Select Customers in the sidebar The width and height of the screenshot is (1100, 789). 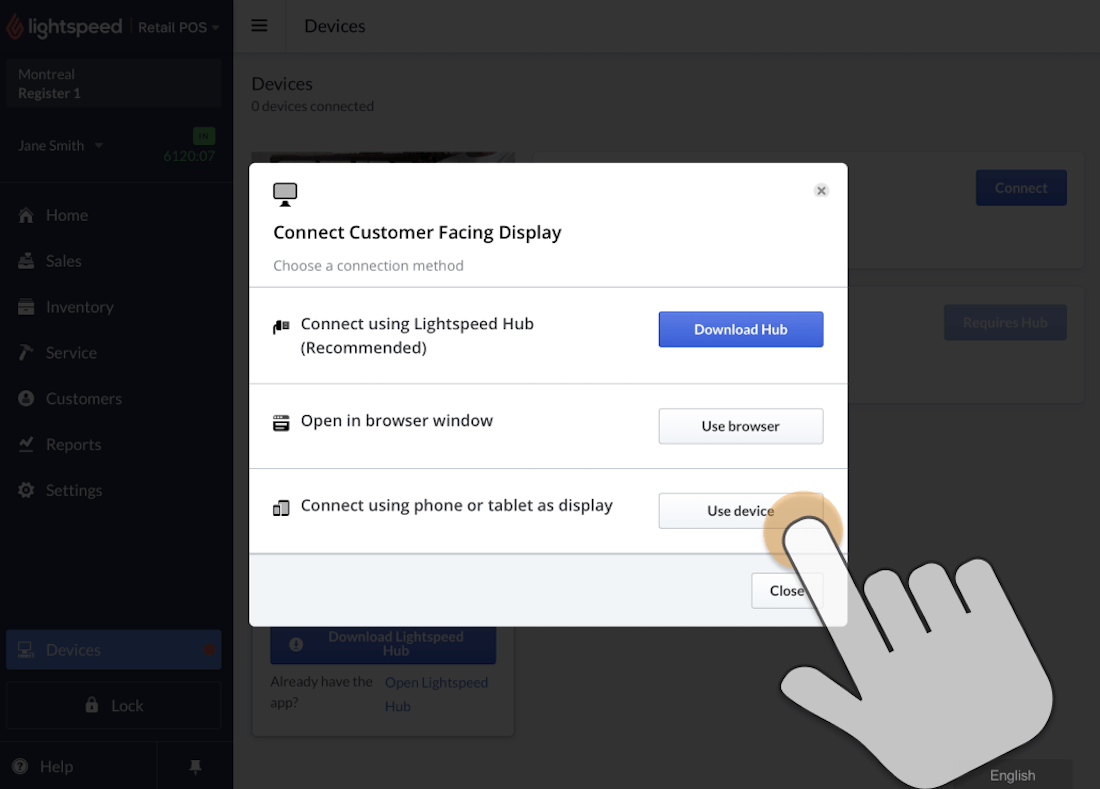(x=83, y=398)
